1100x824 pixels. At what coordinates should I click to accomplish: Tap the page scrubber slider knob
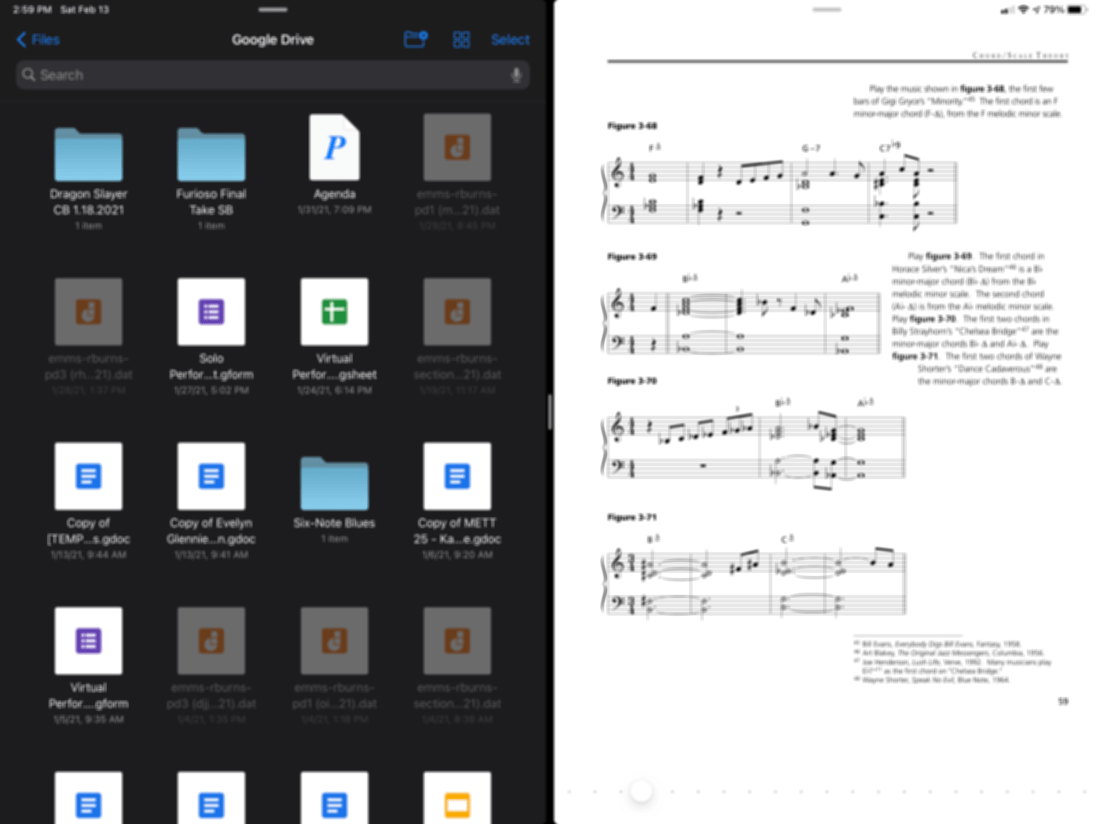click(x=641, y=792)
